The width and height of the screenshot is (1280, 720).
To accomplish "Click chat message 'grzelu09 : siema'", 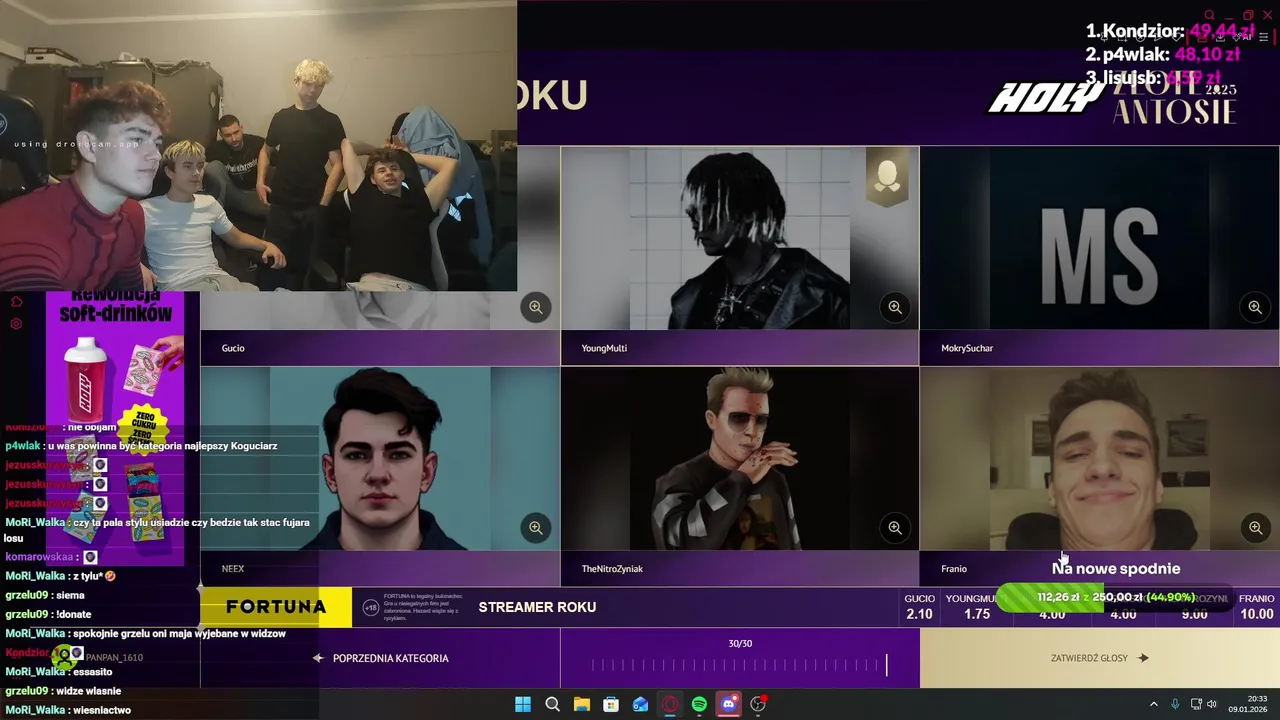I will (x=45, y=595).
